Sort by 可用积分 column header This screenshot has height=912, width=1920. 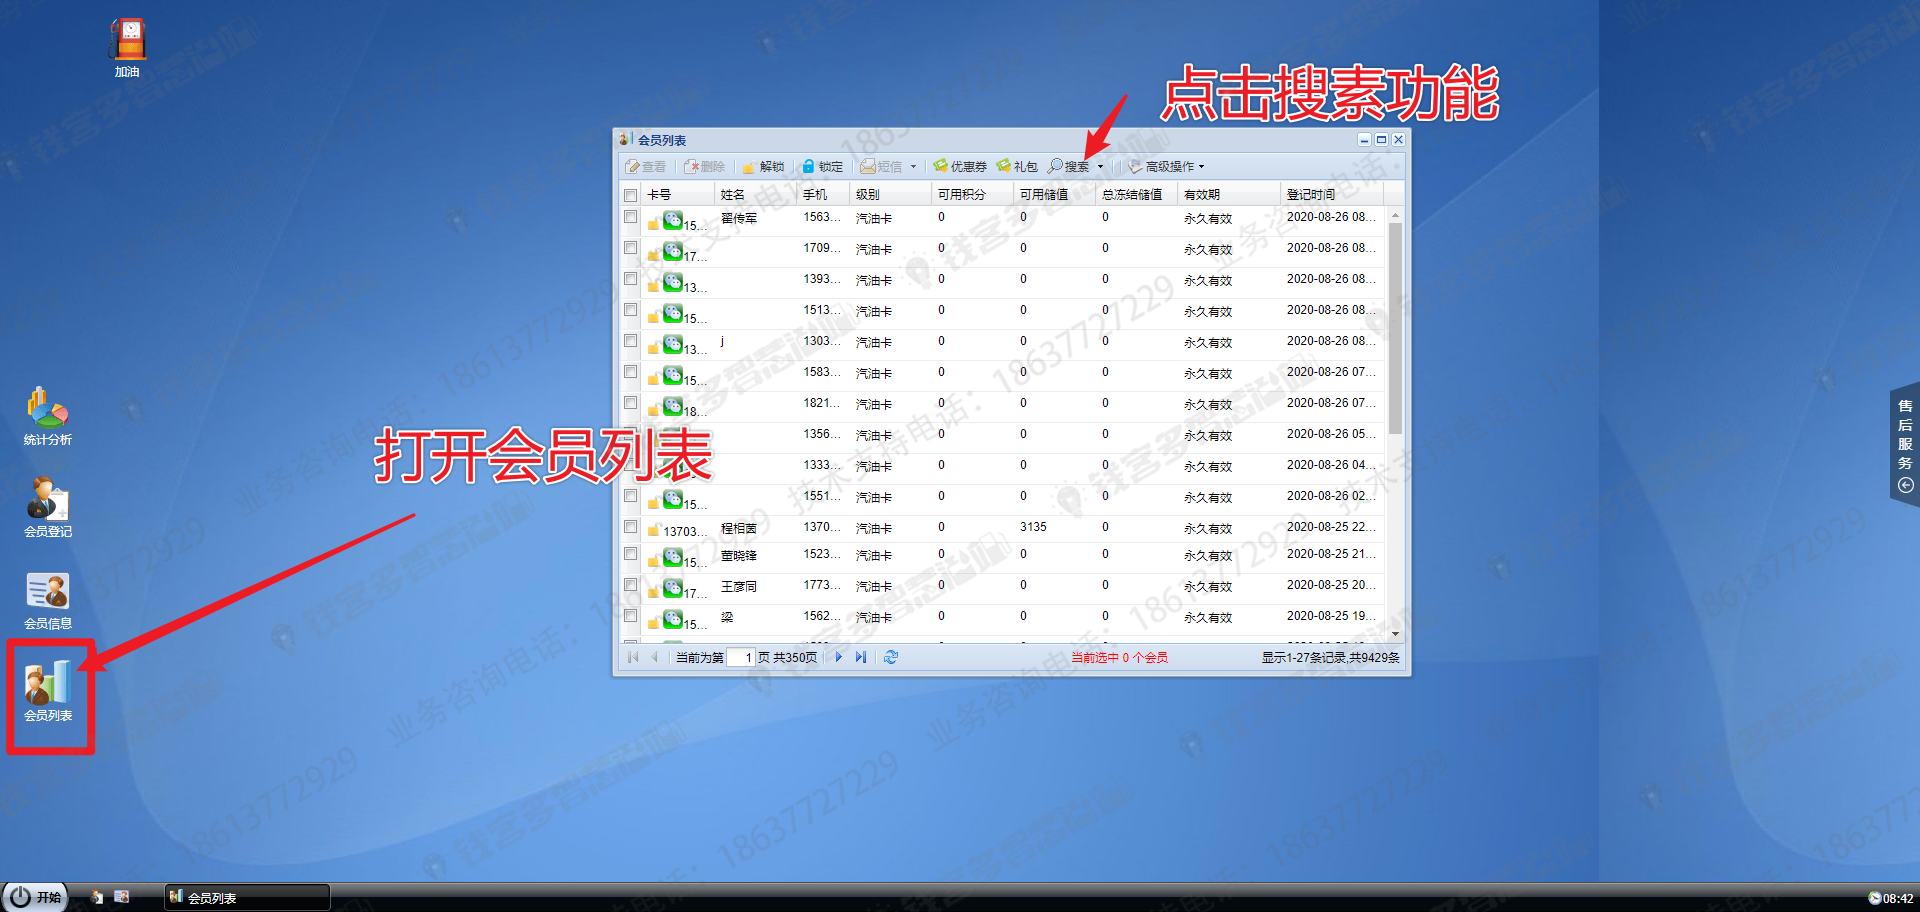coord(962,195)
